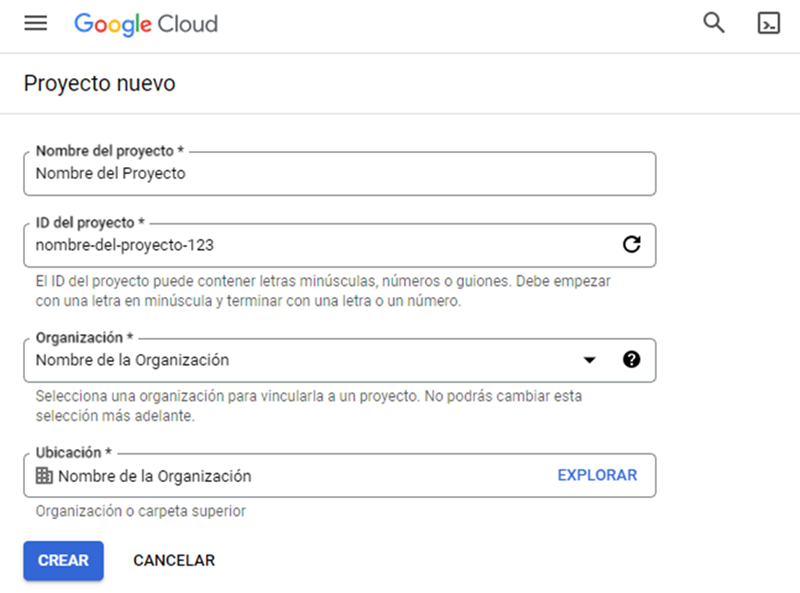Click the CREAR button
The image size is (800, 593).
point(63,560)
